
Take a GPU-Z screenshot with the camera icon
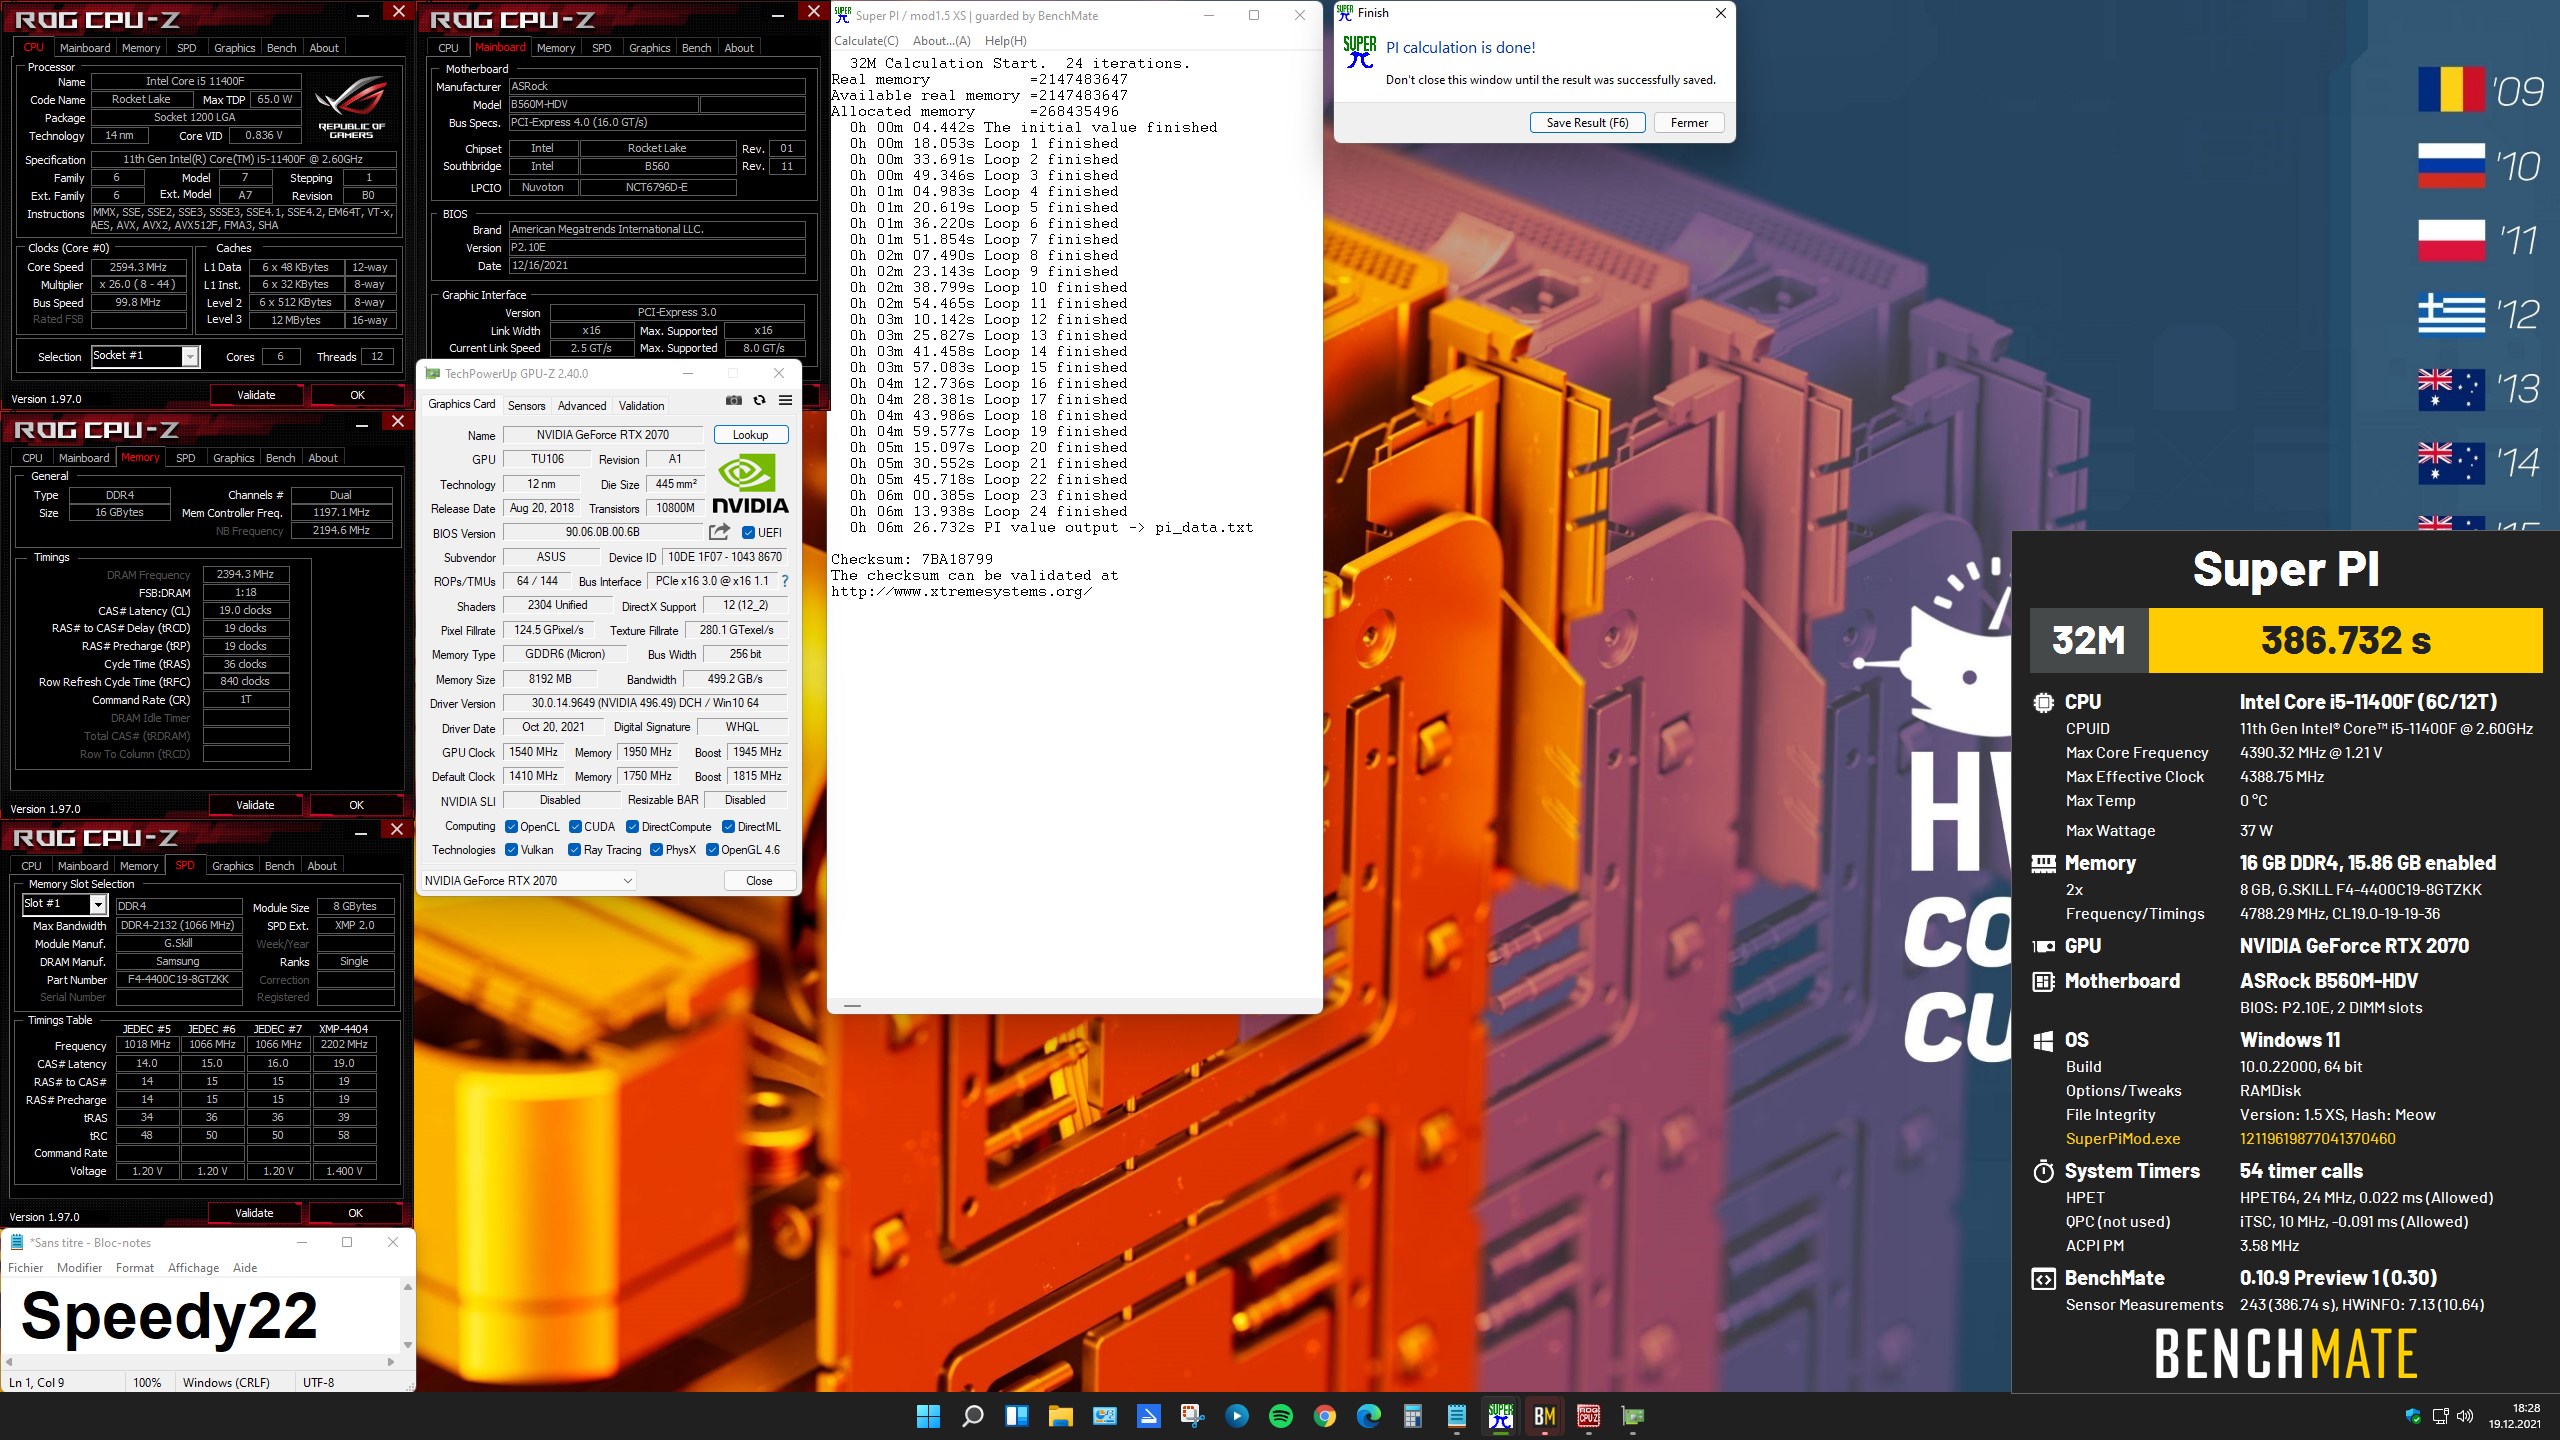734,401
